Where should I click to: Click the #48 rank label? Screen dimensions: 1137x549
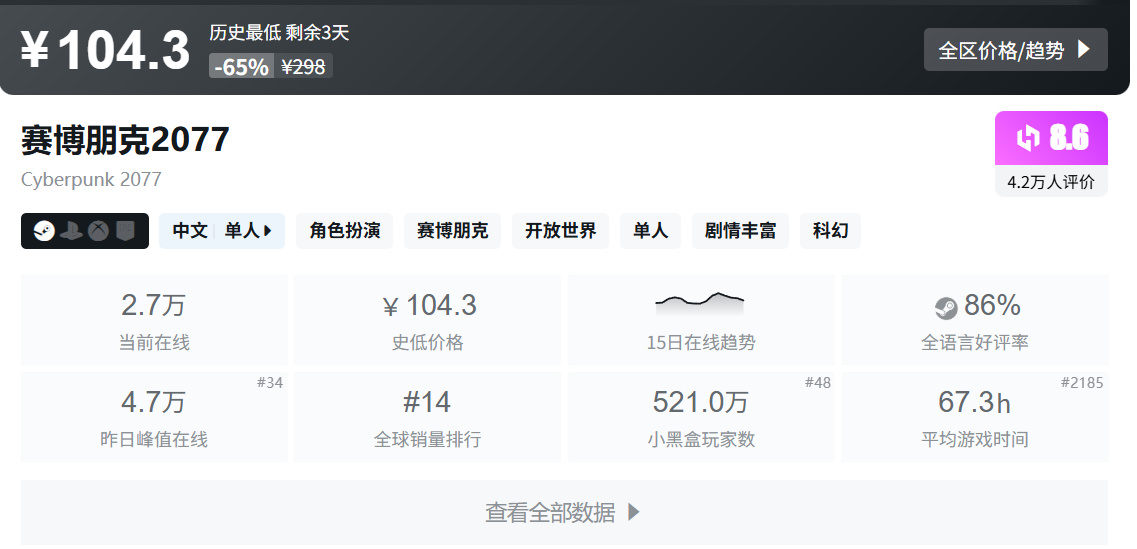click(818, 383)
